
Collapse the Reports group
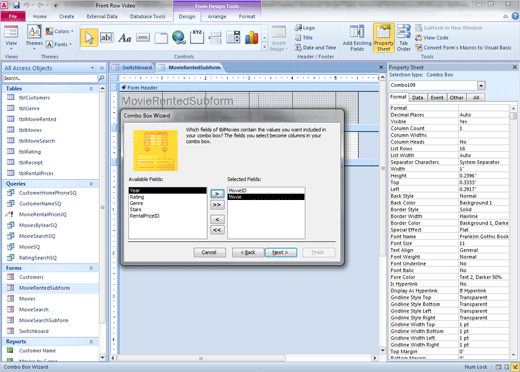click(91, 342)
